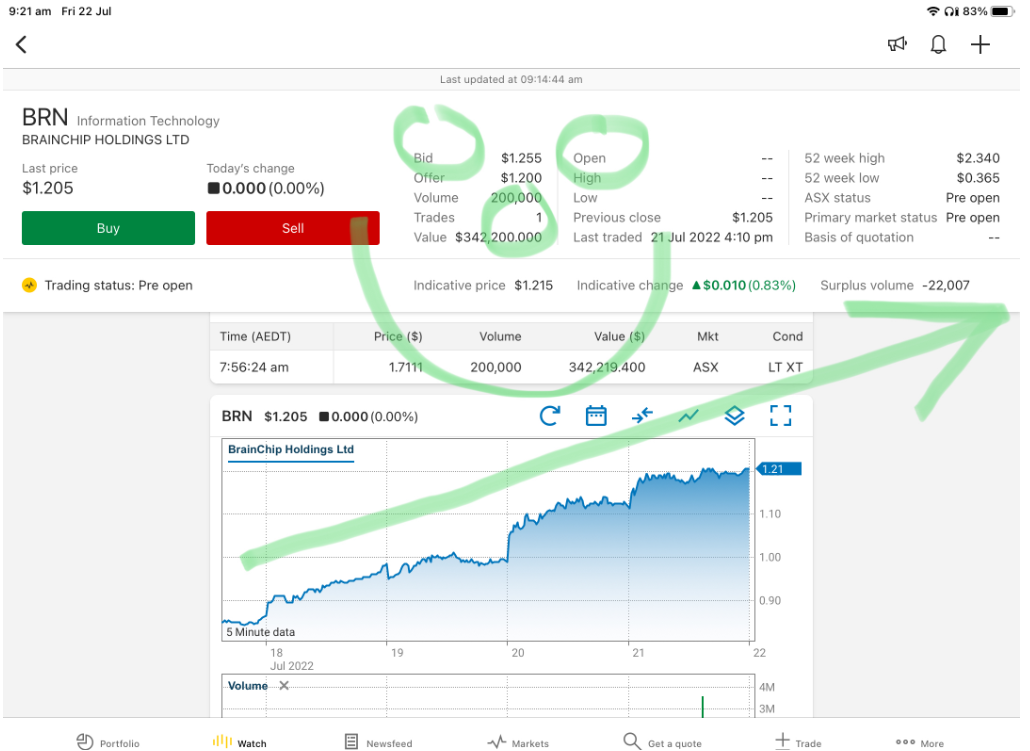Open the chart date range calendar

pyautogui.click(x=596, y=416)
